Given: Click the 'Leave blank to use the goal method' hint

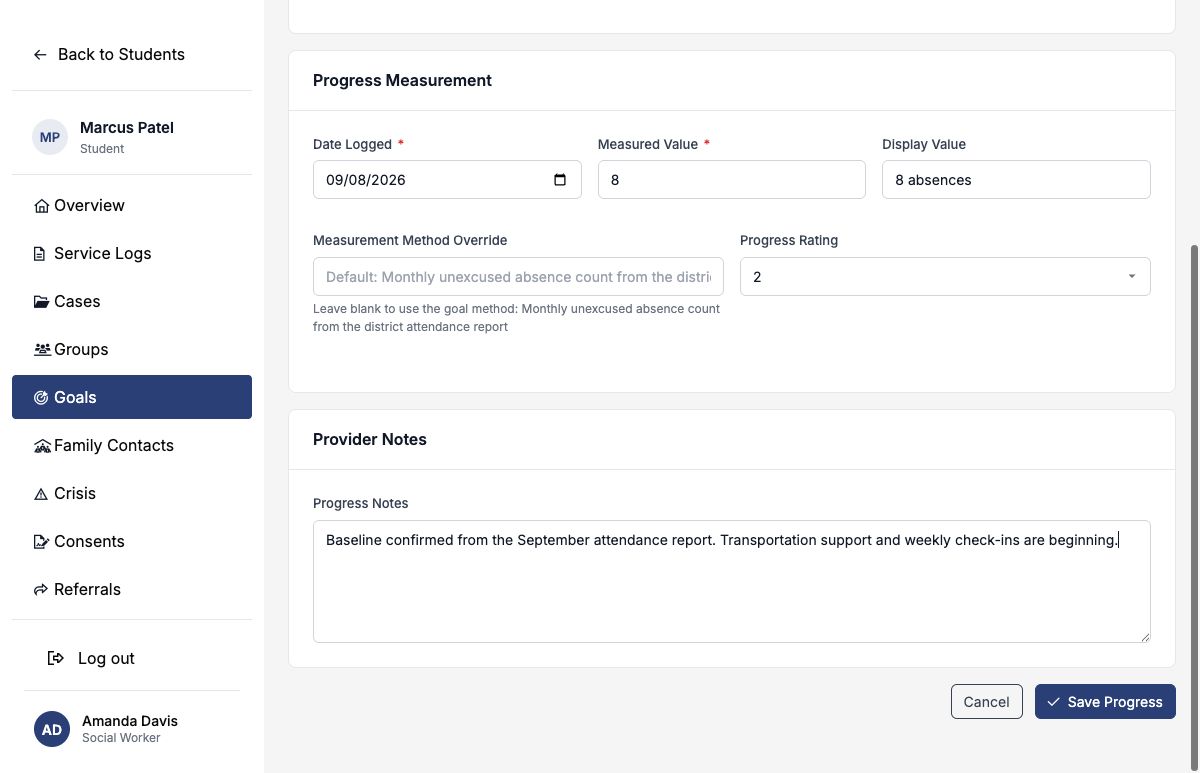Looking at the screenshot, I should click(x=516, y=318).
